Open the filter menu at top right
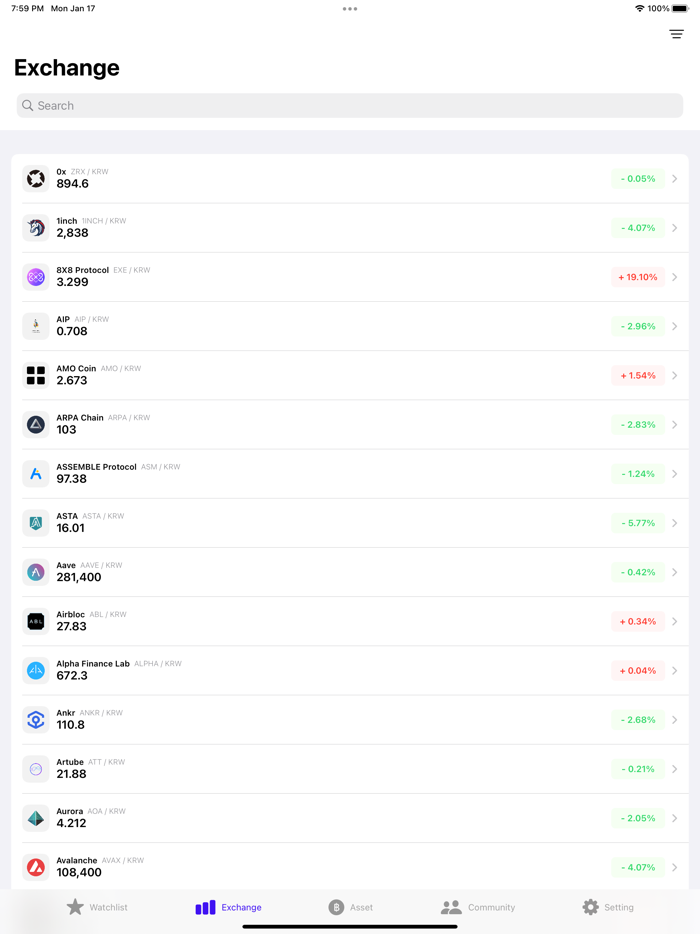700x934 pixels. pos(675,33)
